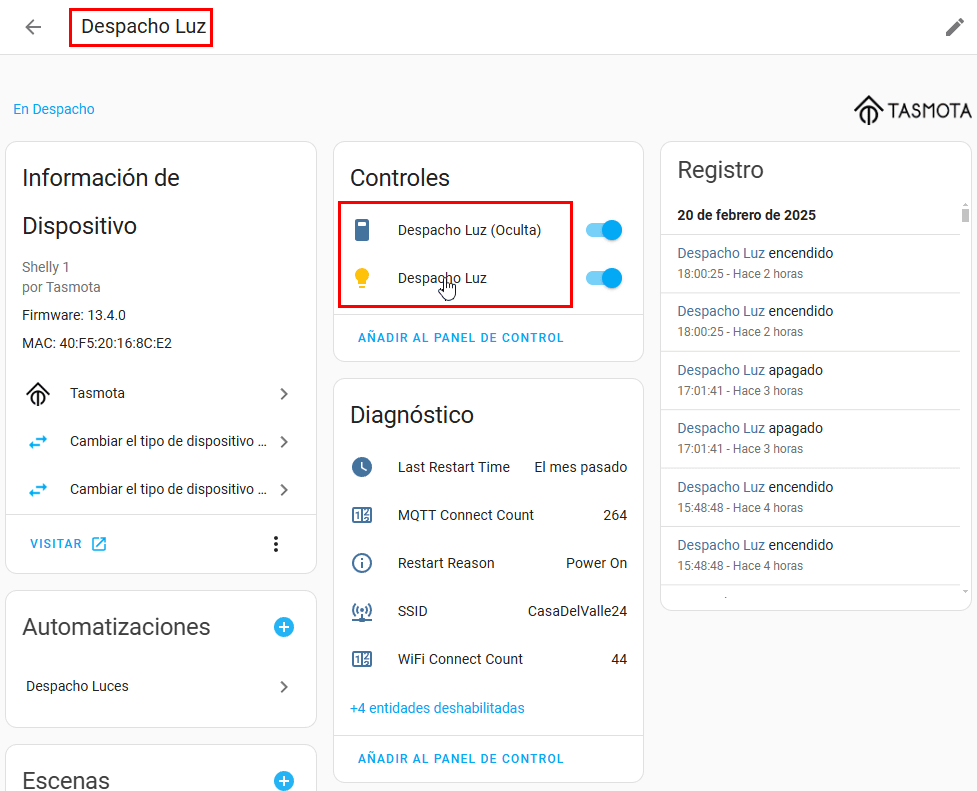
Task: Show the +4 entidades deshabilitadas
Action: [437, 708]
